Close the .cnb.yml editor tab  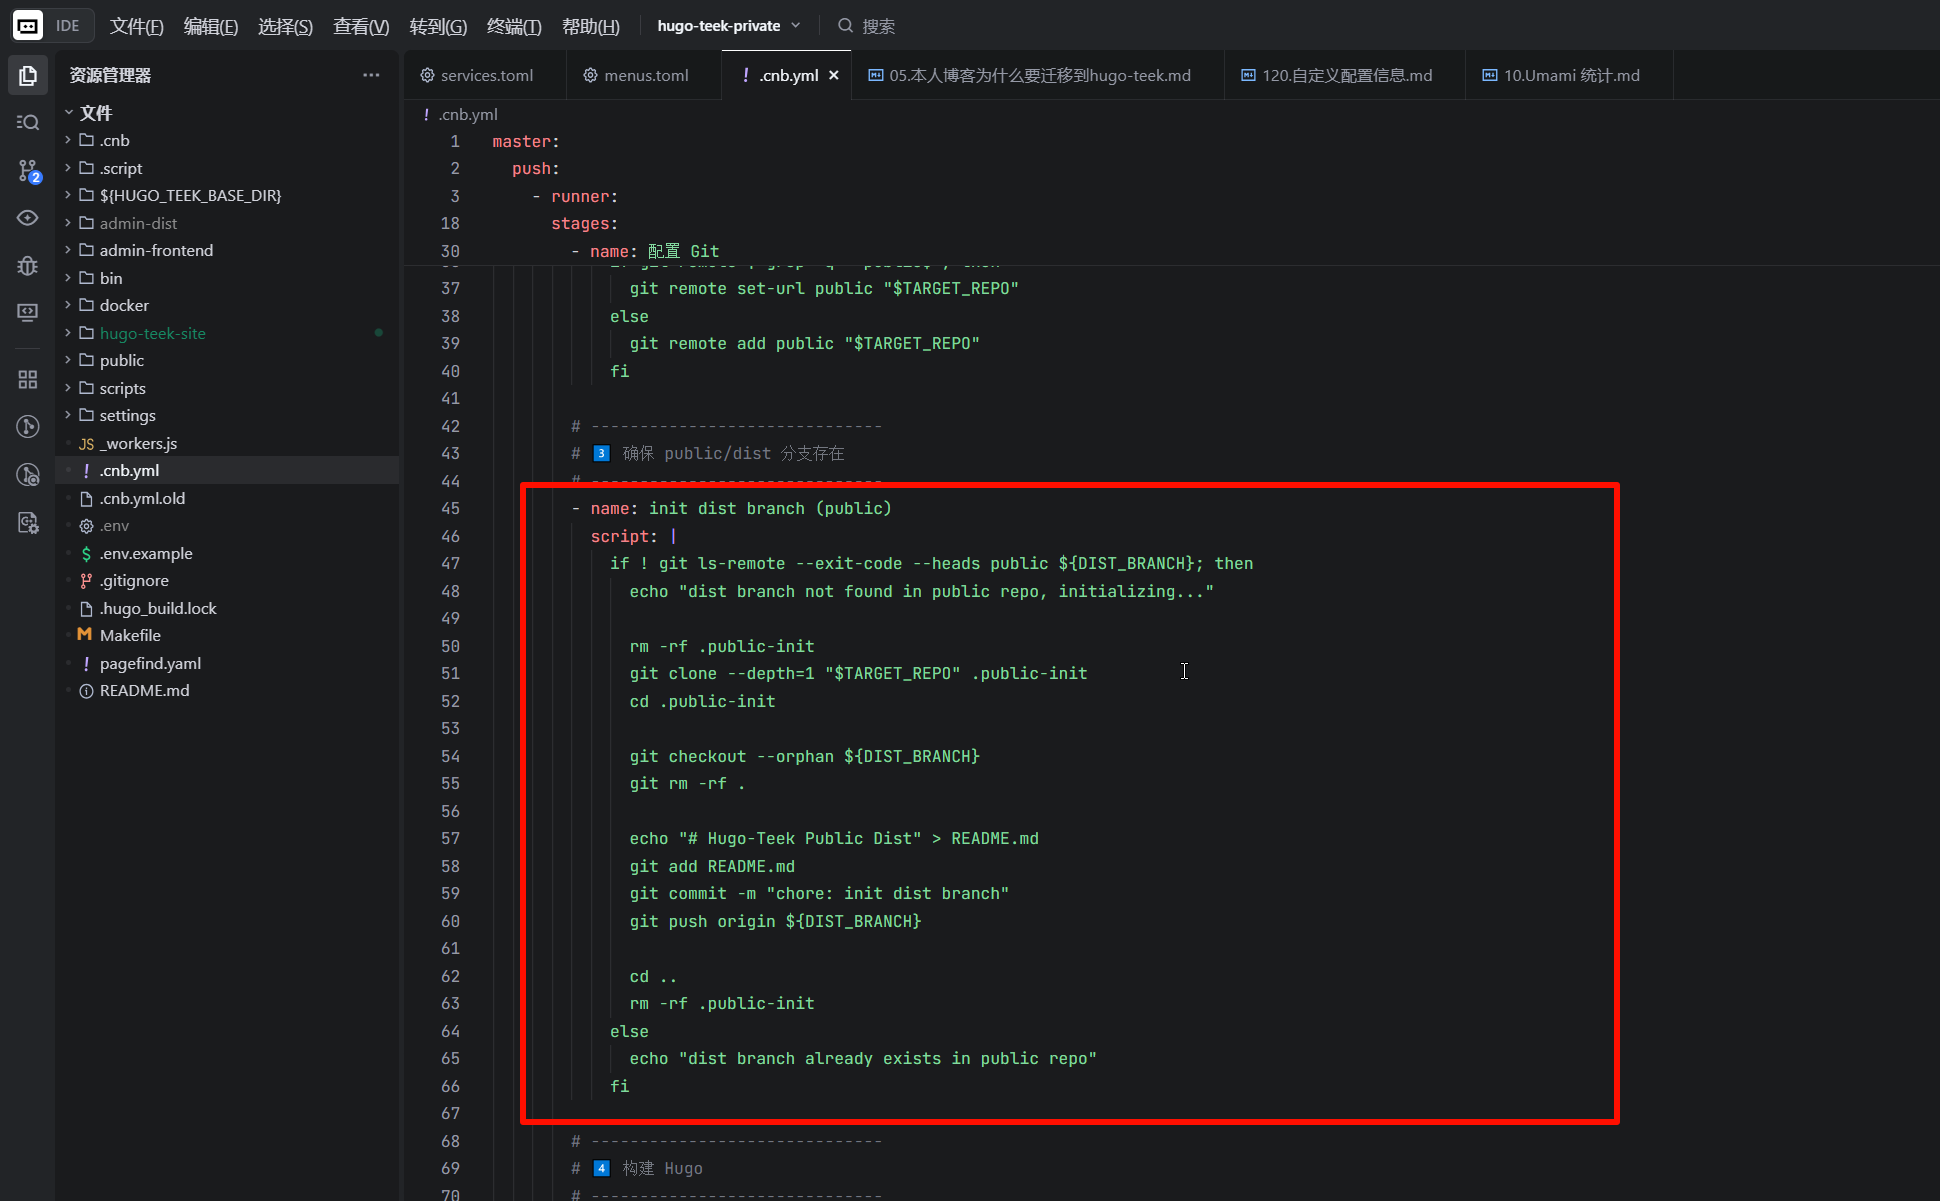(x=833, y=75)
